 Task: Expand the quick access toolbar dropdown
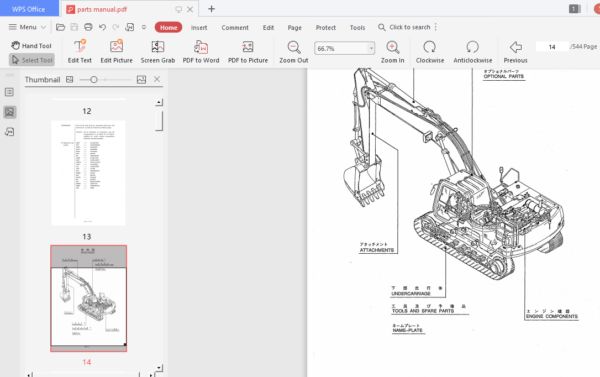144,27
